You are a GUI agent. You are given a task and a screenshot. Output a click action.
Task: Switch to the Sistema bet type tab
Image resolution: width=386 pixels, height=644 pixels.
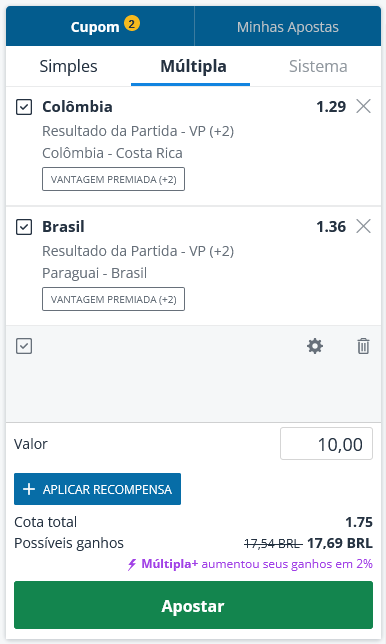pyautogui.click(x=318, y=66)
